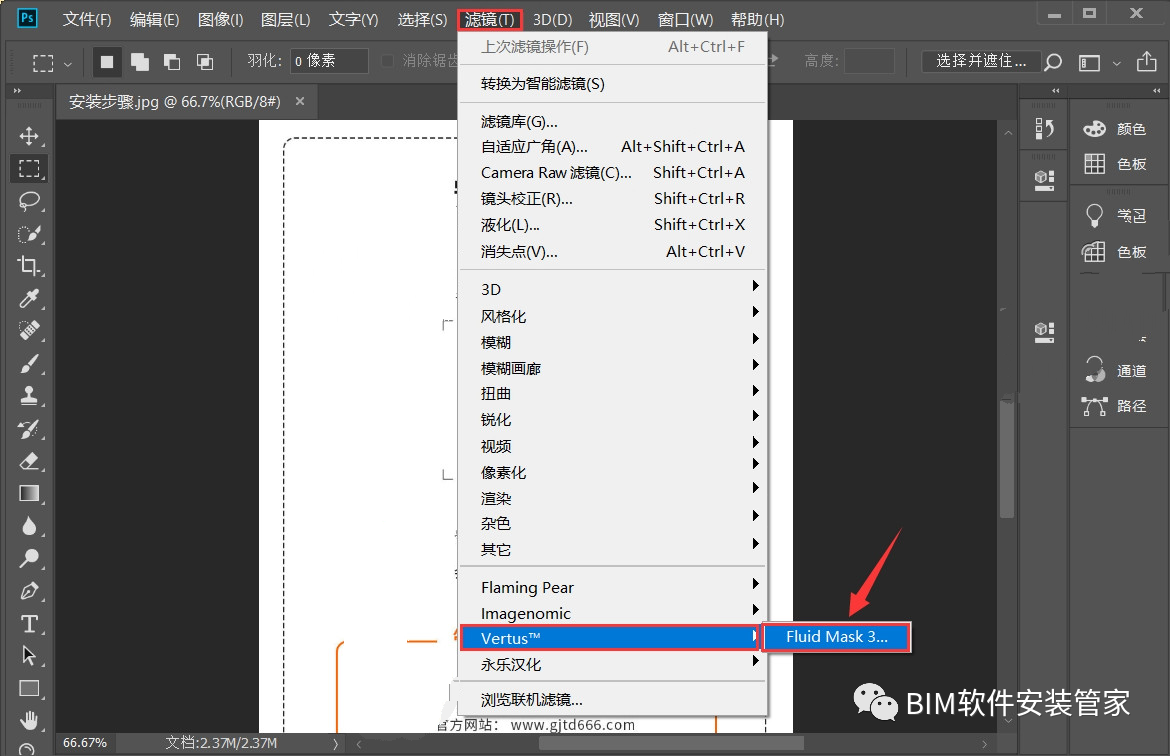The image size is (1170, 756).
Task: Select the Crop tool
Action: [x=29, y=266]
